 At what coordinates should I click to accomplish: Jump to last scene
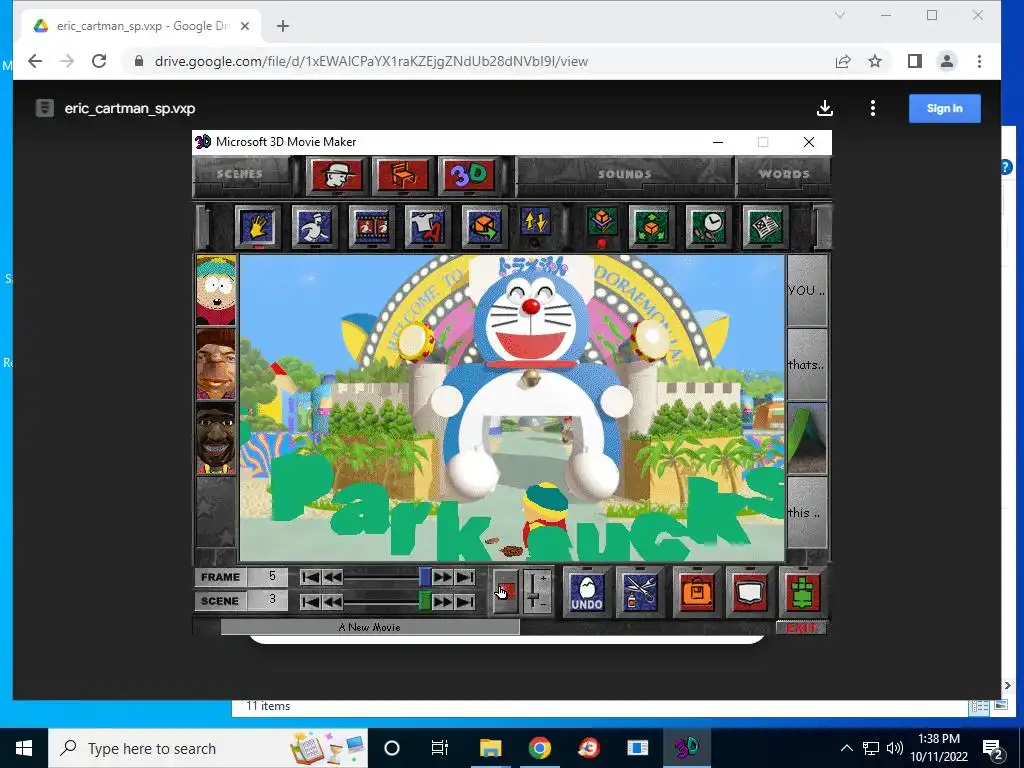coord(465,601)
